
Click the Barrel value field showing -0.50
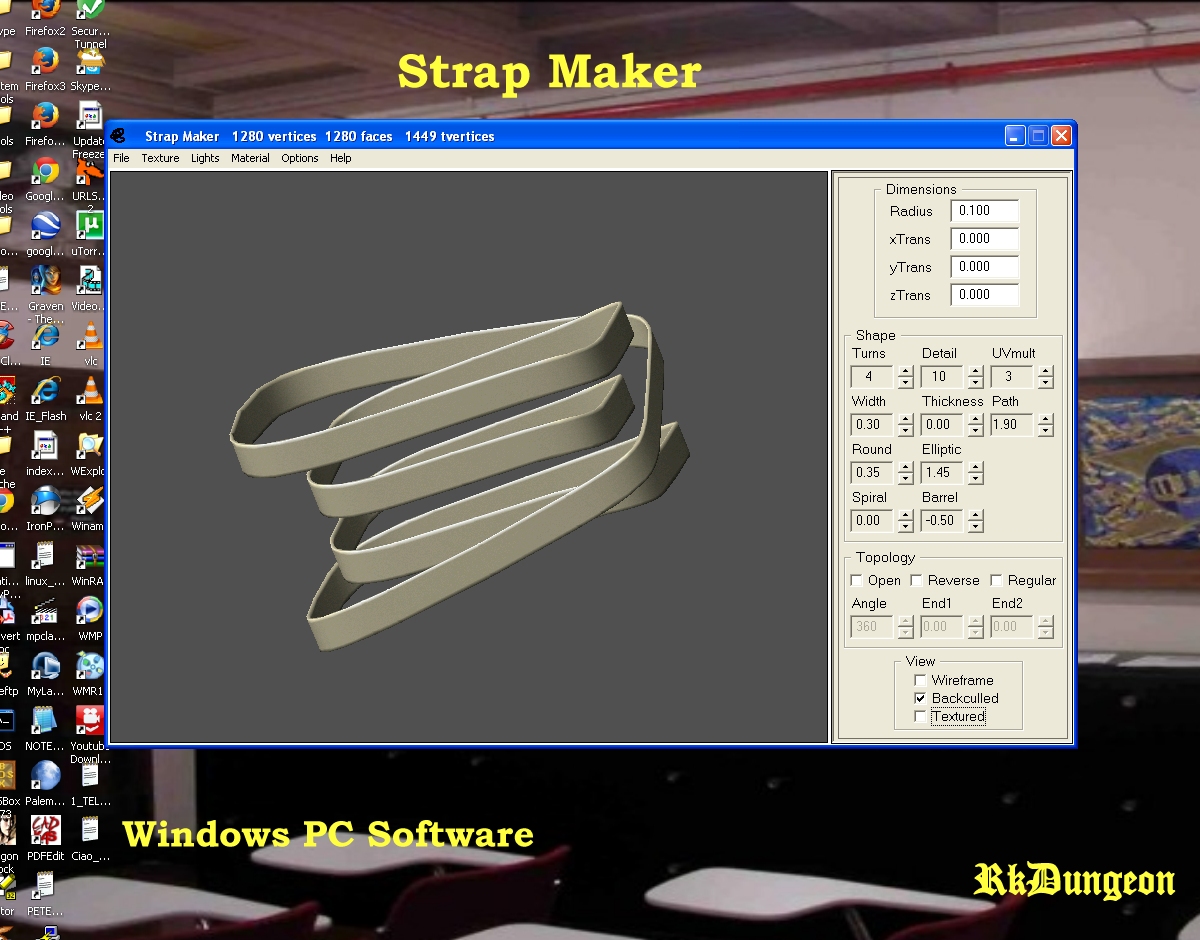[944, 521]
